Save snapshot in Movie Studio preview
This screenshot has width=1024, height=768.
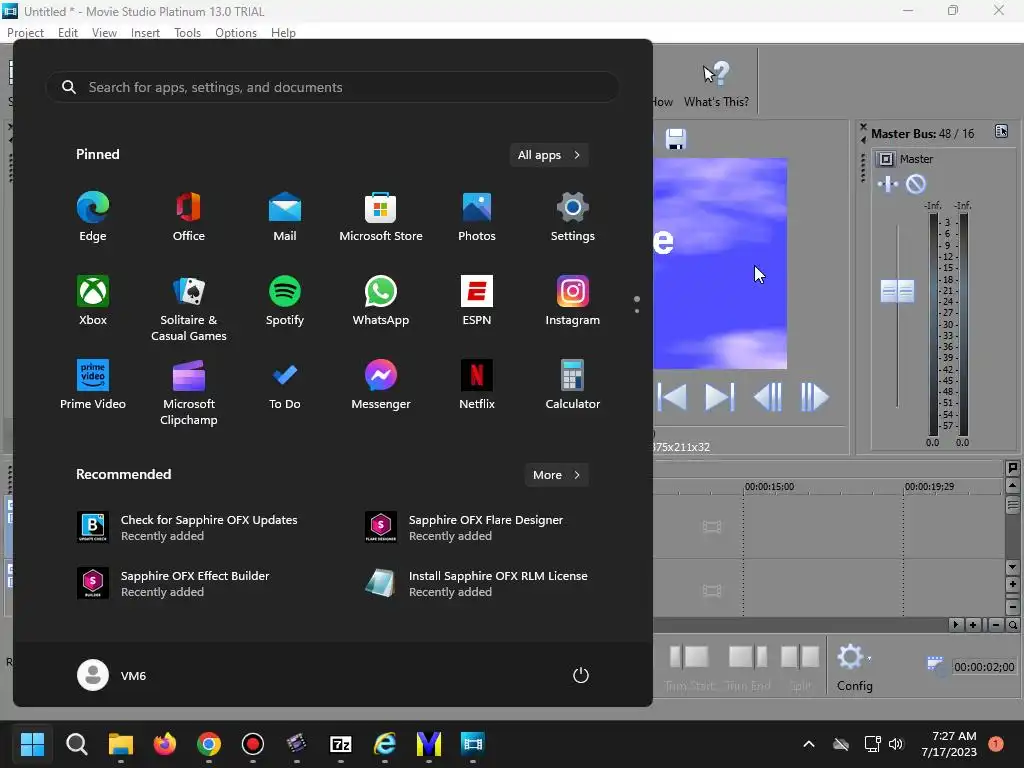coord(676,139)
